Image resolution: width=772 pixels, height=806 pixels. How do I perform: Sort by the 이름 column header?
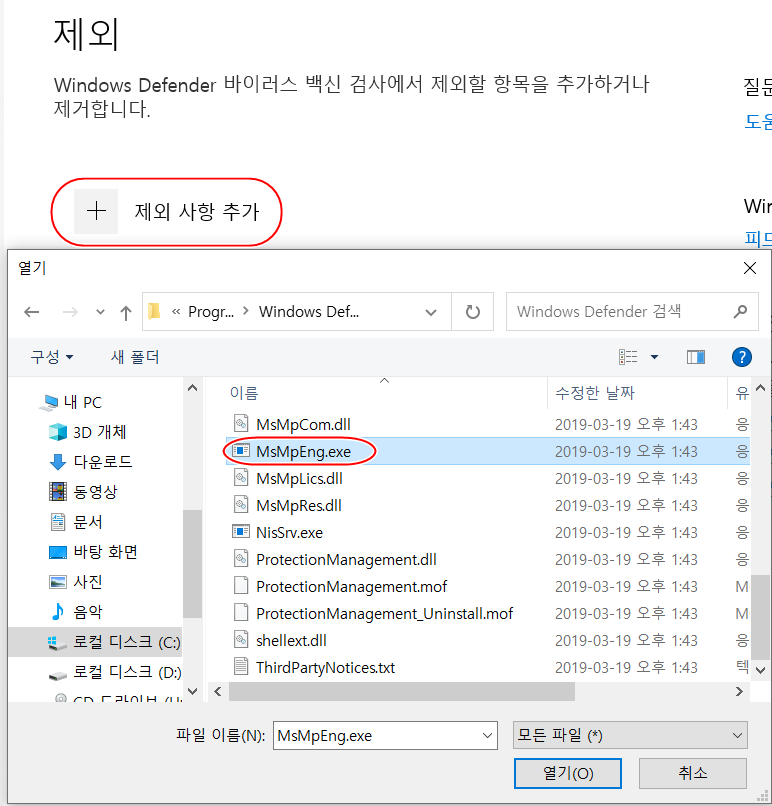244,393
